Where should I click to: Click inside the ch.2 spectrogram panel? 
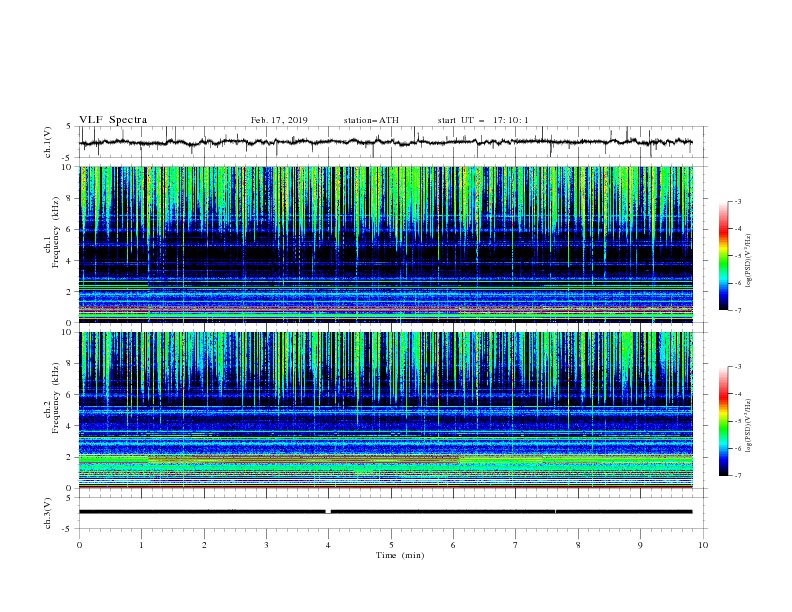click(386, 410)
